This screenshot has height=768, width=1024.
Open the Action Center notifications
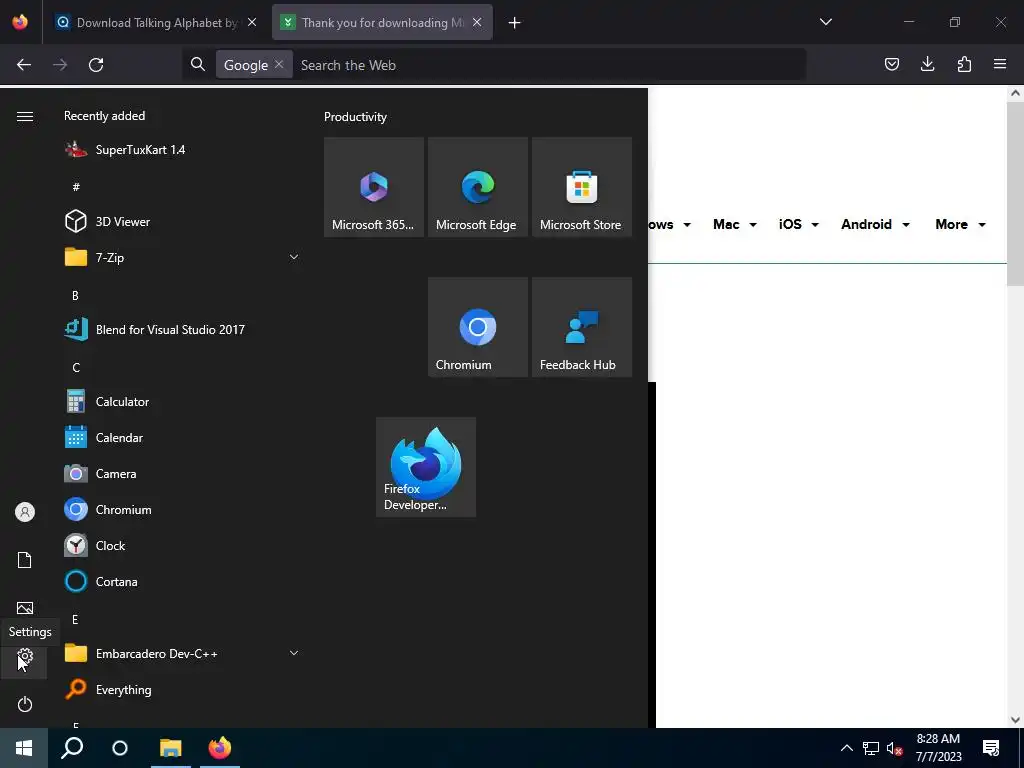coord(991,748)
